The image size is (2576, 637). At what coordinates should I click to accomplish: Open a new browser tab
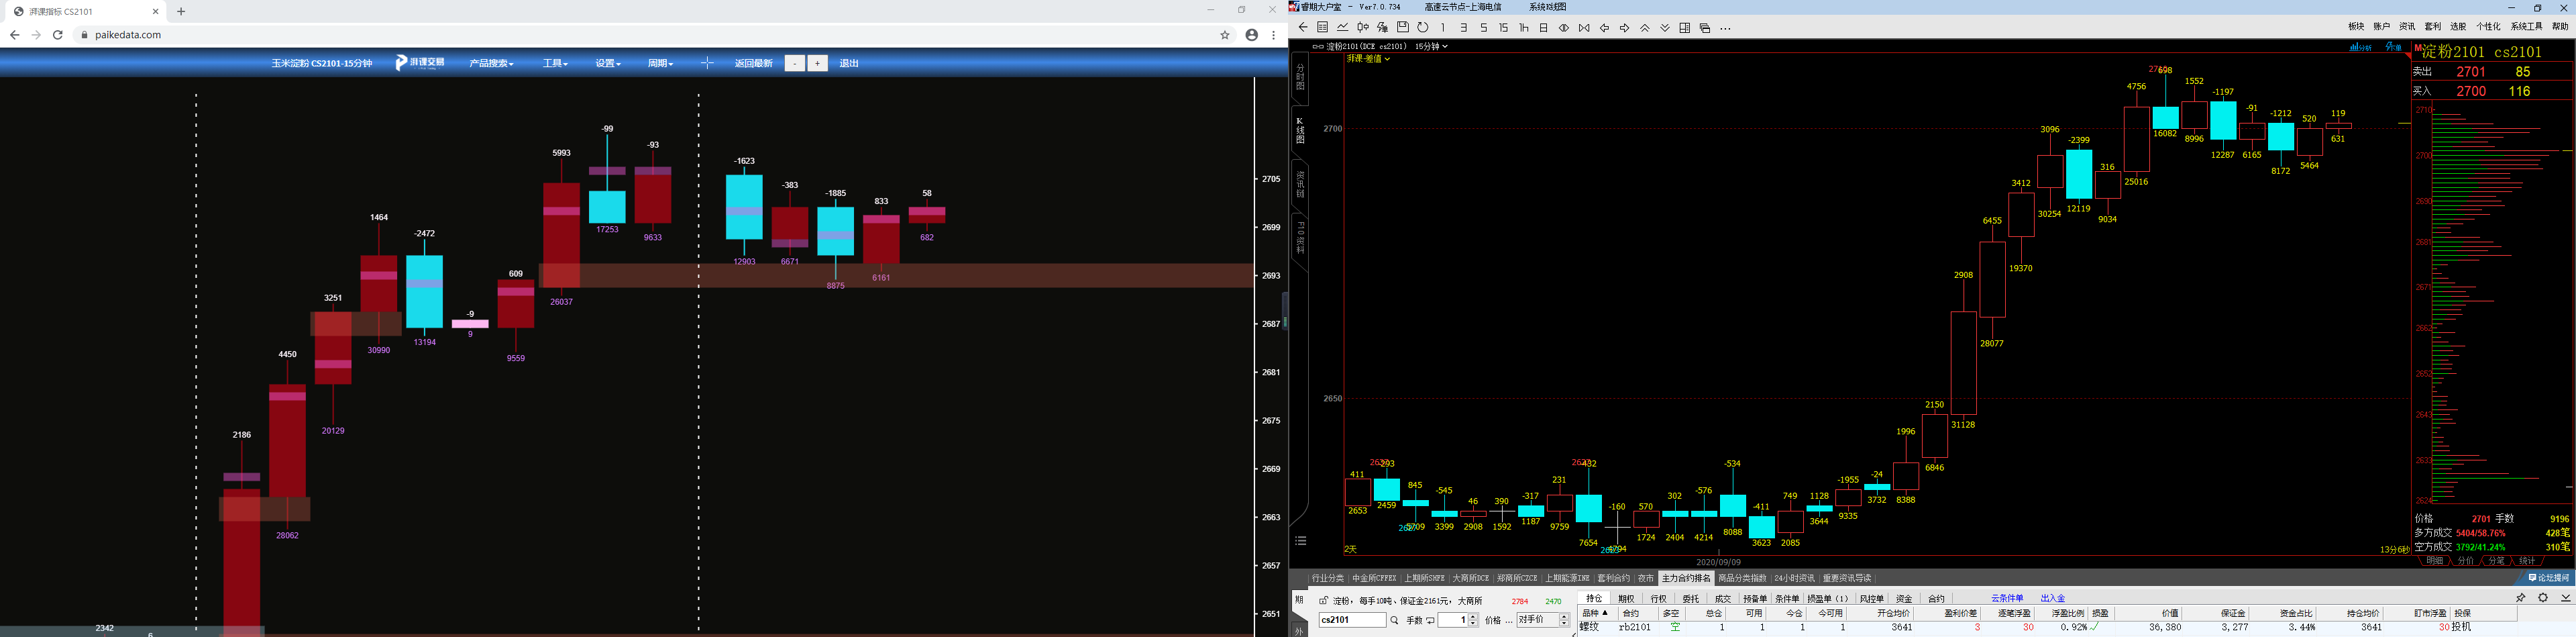point(181,11)
